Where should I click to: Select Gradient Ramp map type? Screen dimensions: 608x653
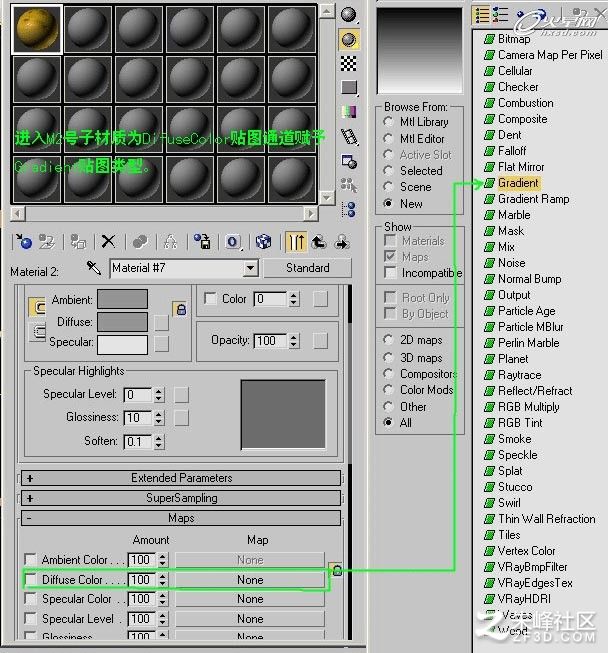(x=533, y=199)
